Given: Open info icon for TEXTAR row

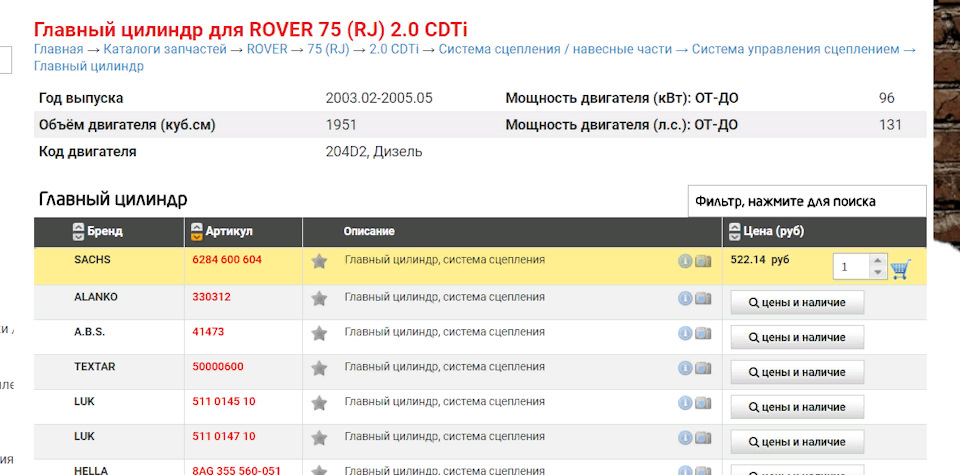Looking at the screenshot, I should coord(685,368).
